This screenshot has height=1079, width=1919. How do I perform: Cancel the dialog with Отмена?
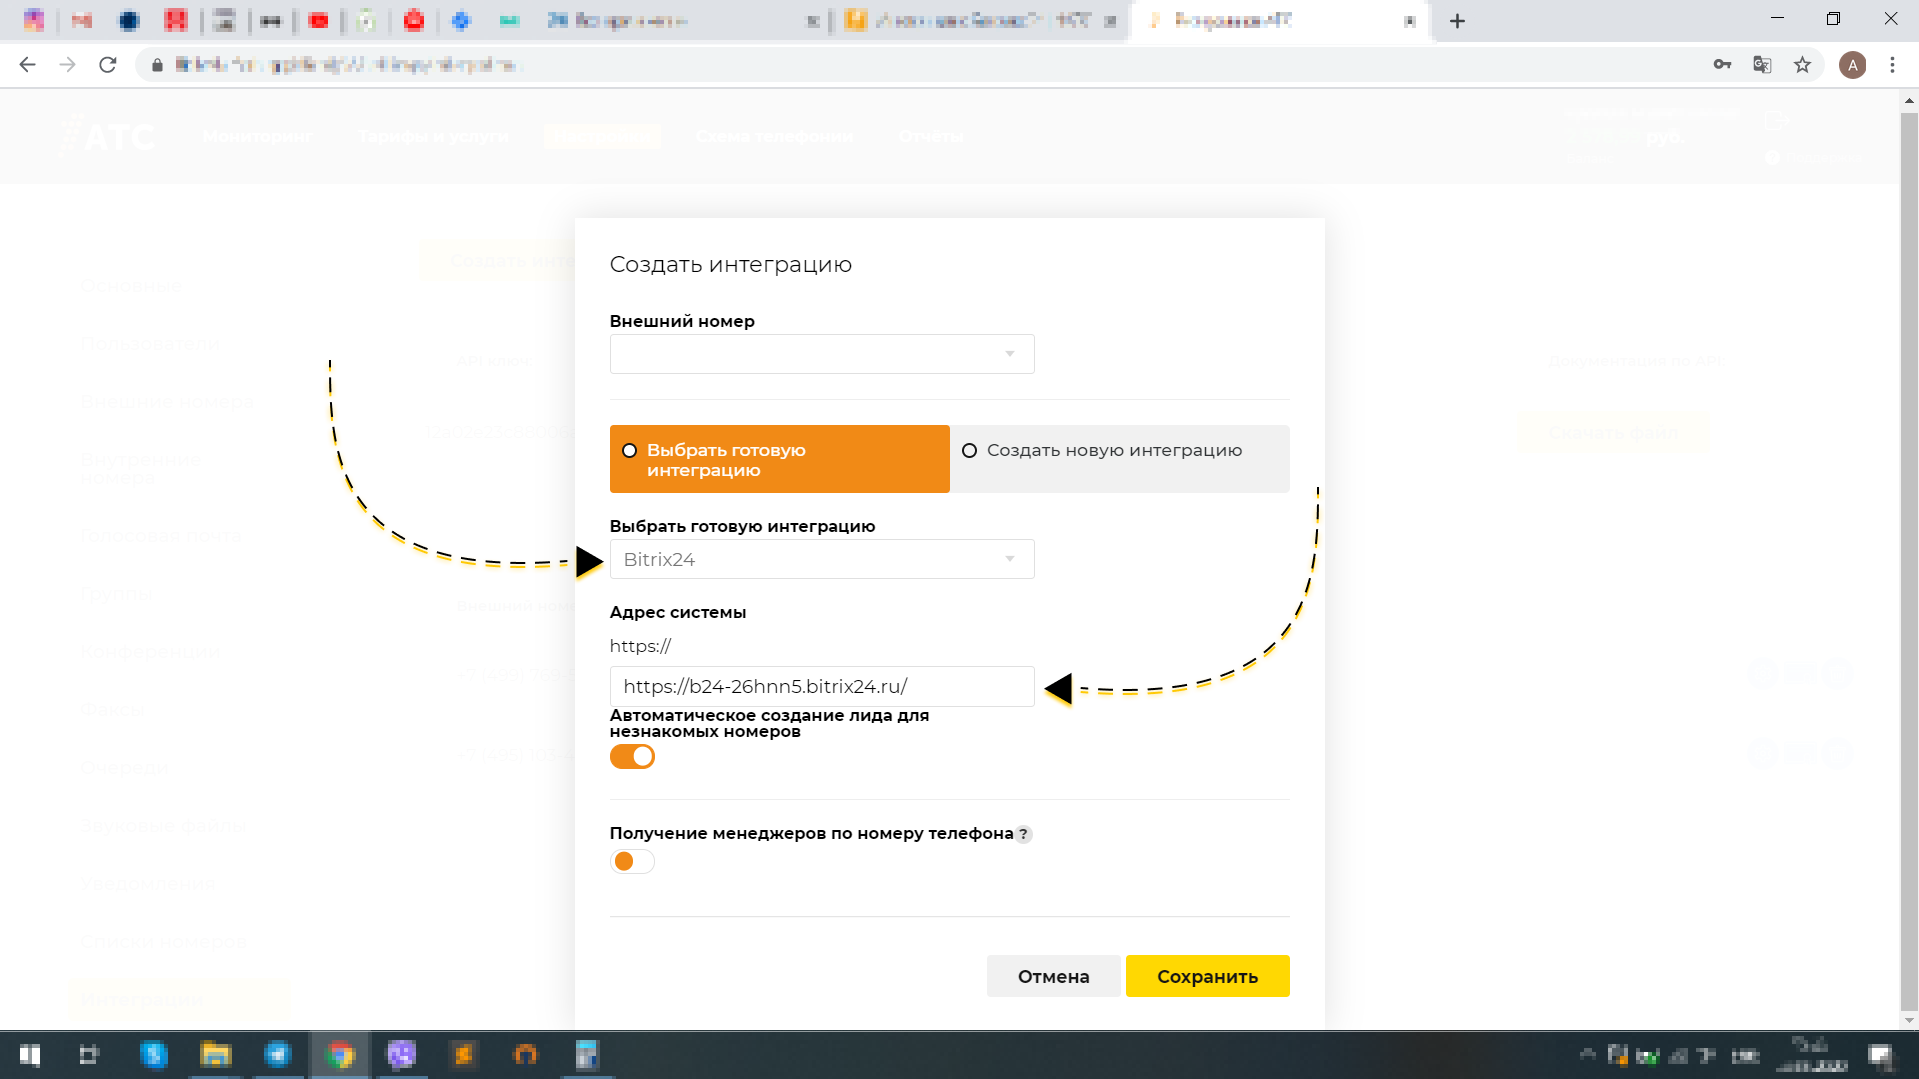click(1053, 976)
